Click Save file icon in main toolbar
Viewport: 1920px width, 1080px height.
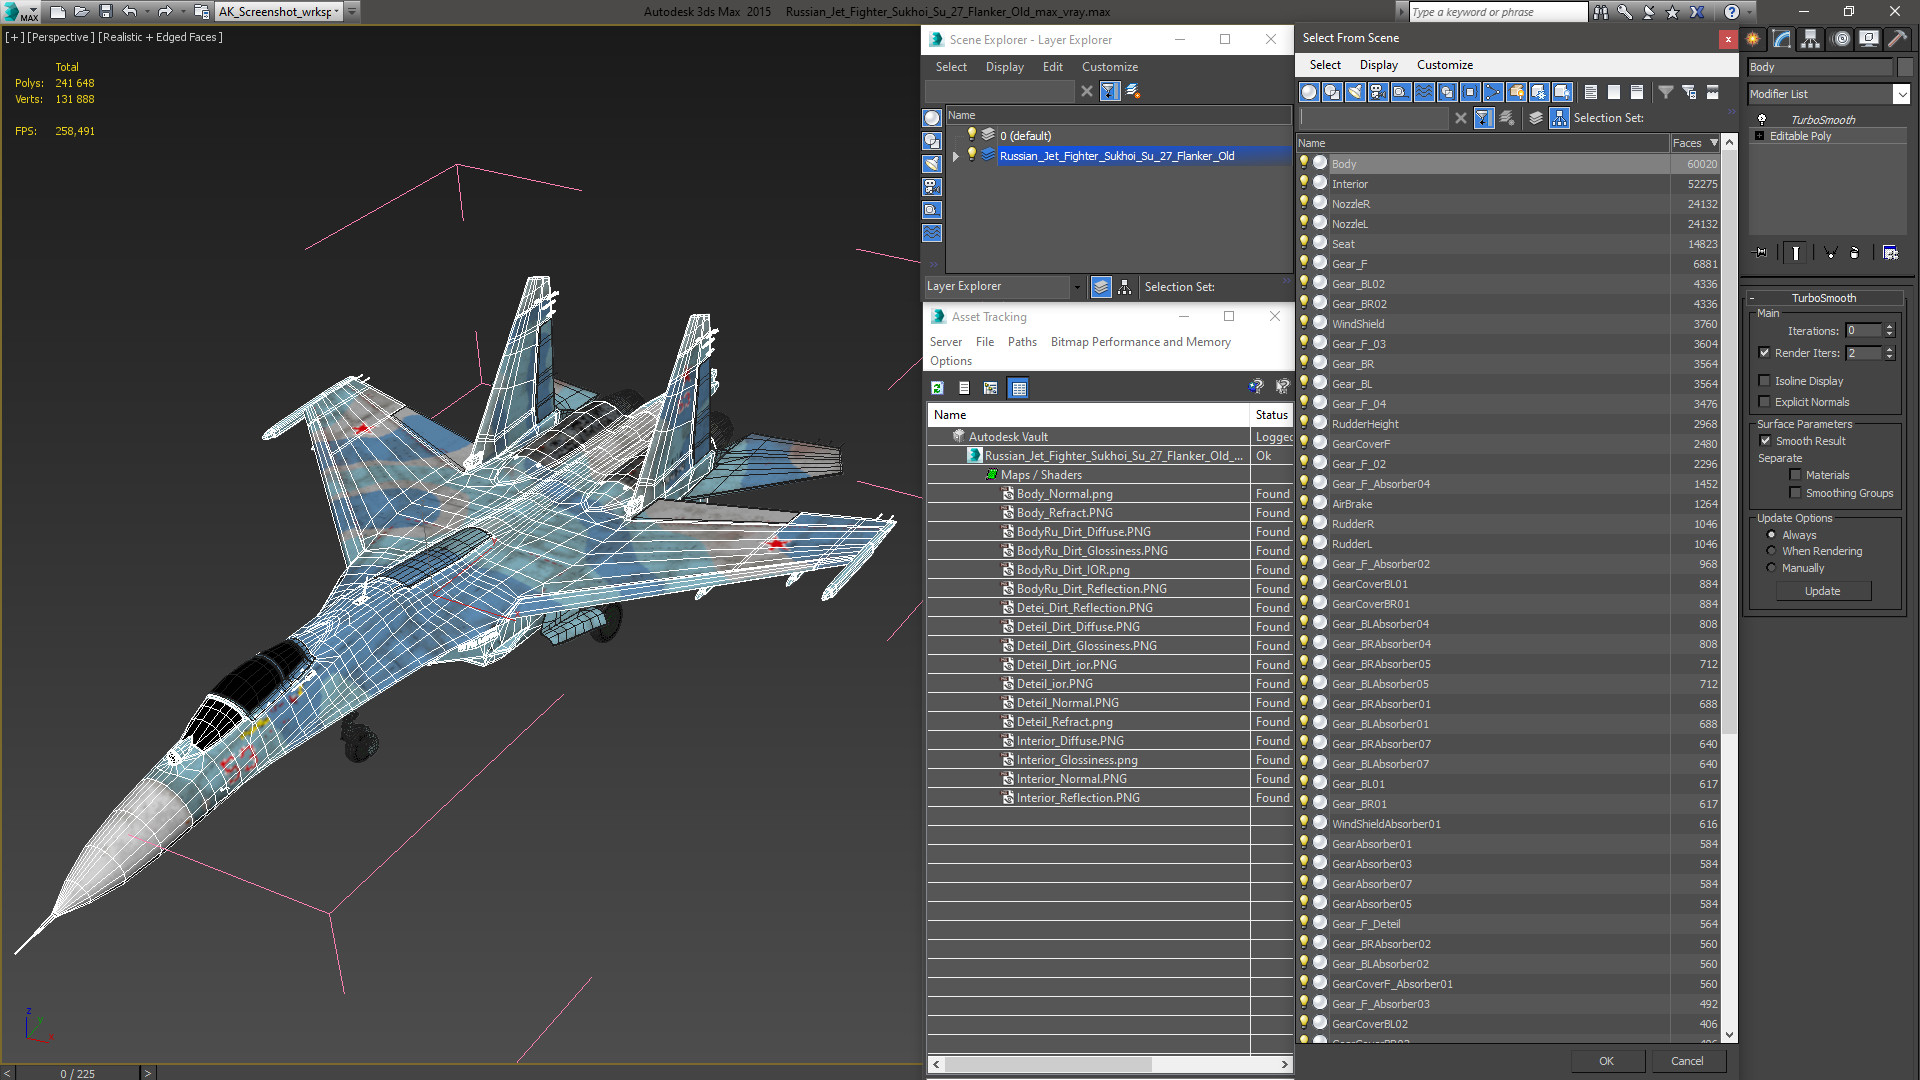[105, 12]
